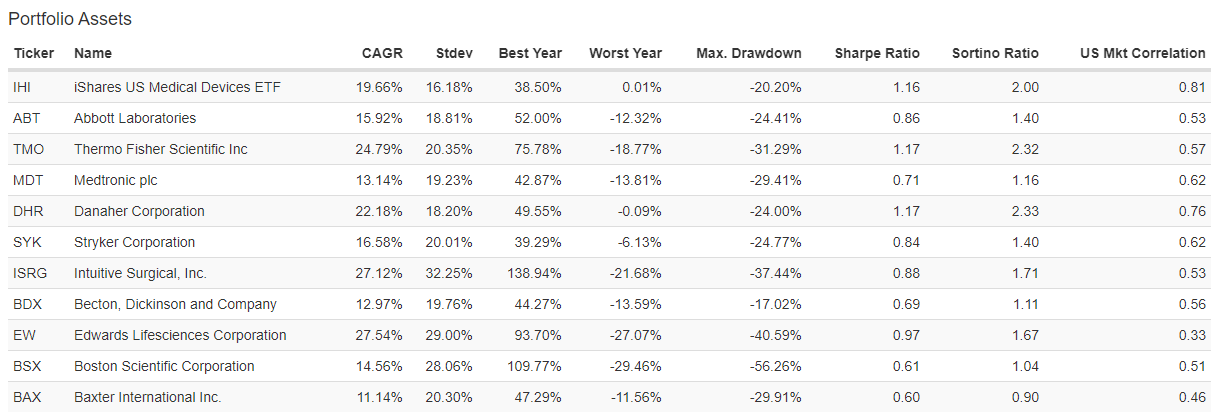Click the Sharpe Ratio column header
Screen dimensions: 1216x415
tap(877, 53)
